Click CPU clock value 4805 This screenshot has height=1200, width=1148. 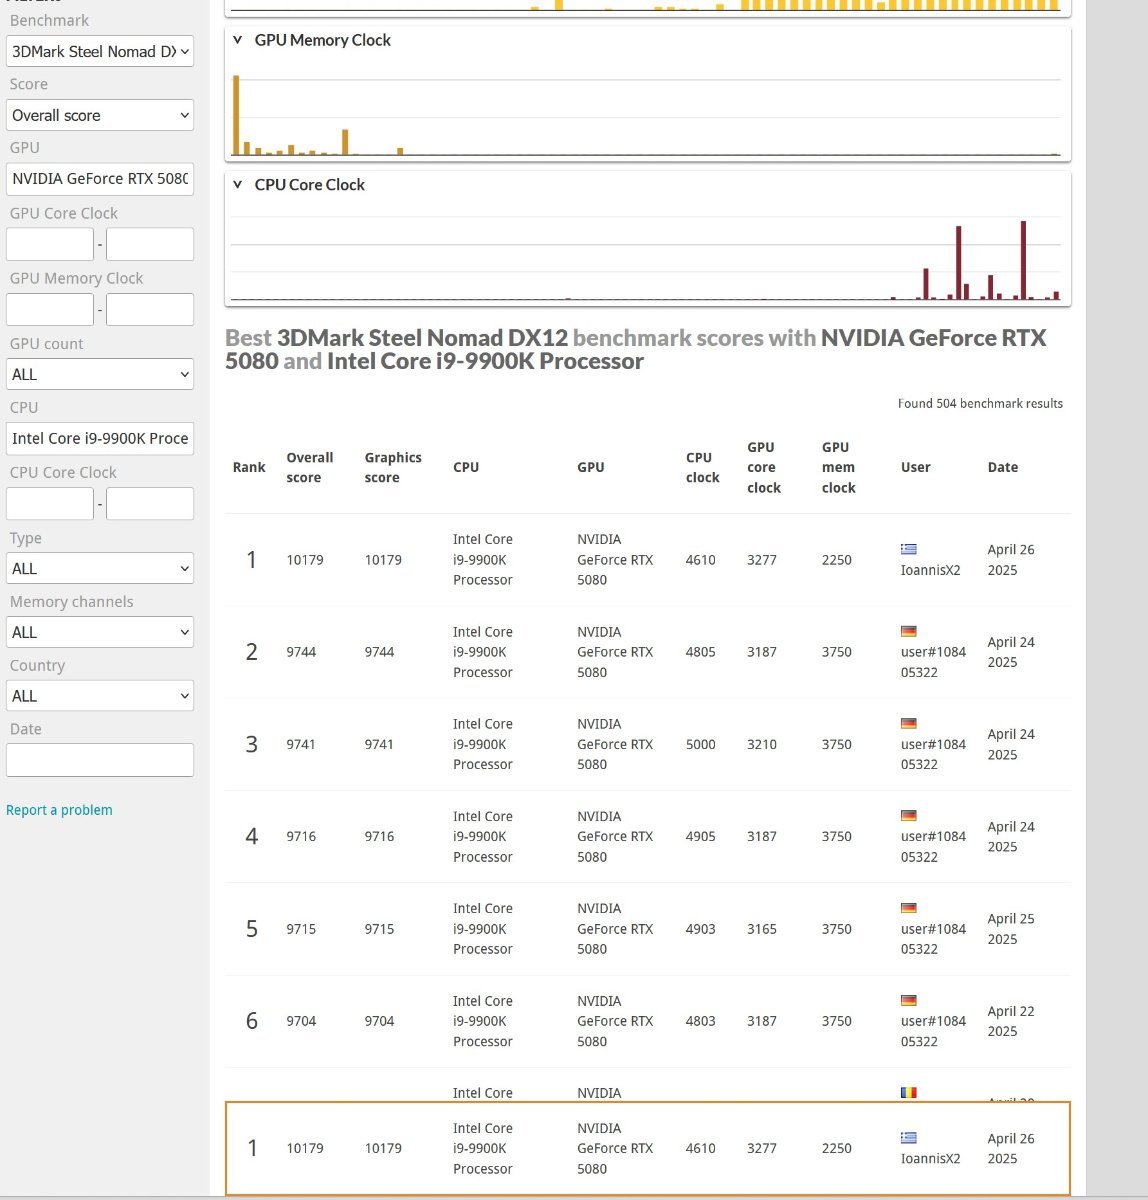[700, 652]
